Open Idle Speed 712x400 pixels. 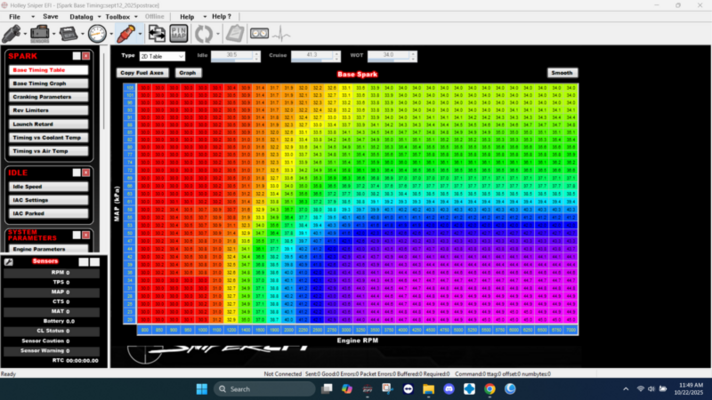[x=48, y=187]
